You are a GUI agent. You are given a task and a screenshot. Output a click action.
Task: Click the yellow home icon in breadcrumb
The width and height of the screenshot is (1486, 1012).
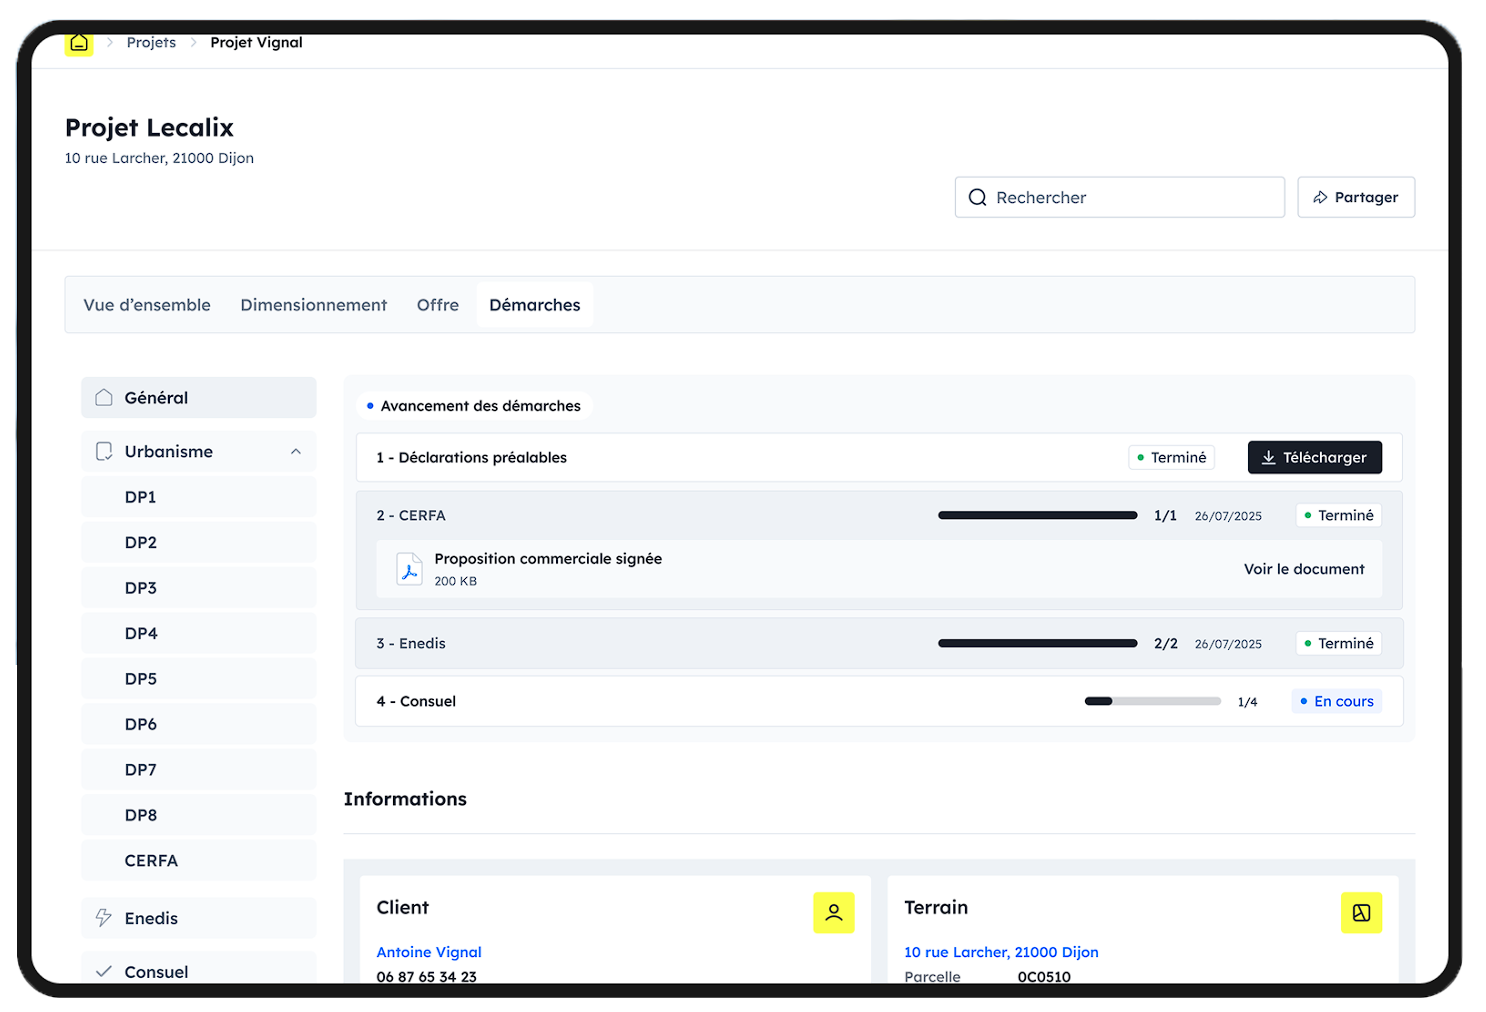pos(79,43)
